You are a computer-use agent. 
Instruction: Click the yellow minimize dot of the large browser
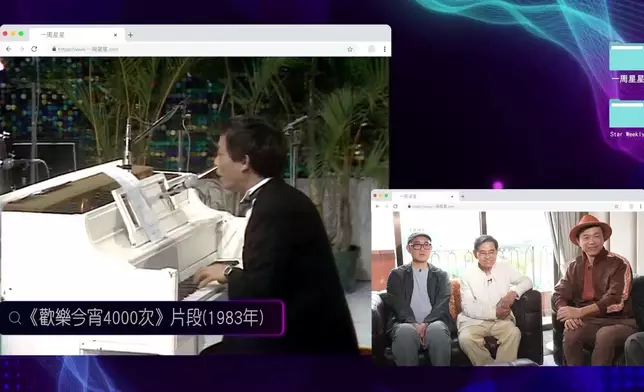(13, 34)
